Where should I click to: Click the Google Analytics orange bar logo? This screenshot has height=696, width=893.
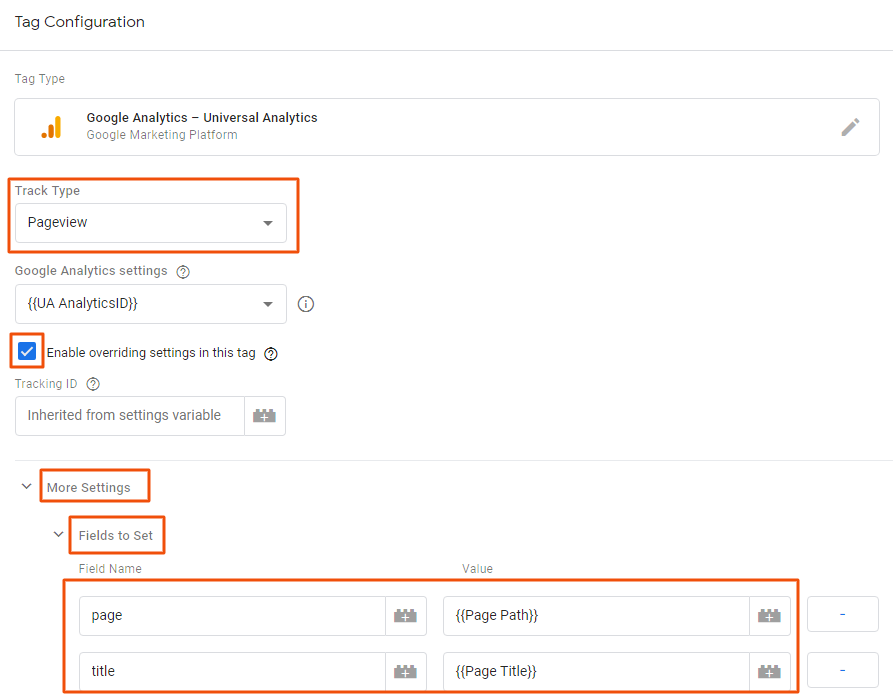[52, 127]
